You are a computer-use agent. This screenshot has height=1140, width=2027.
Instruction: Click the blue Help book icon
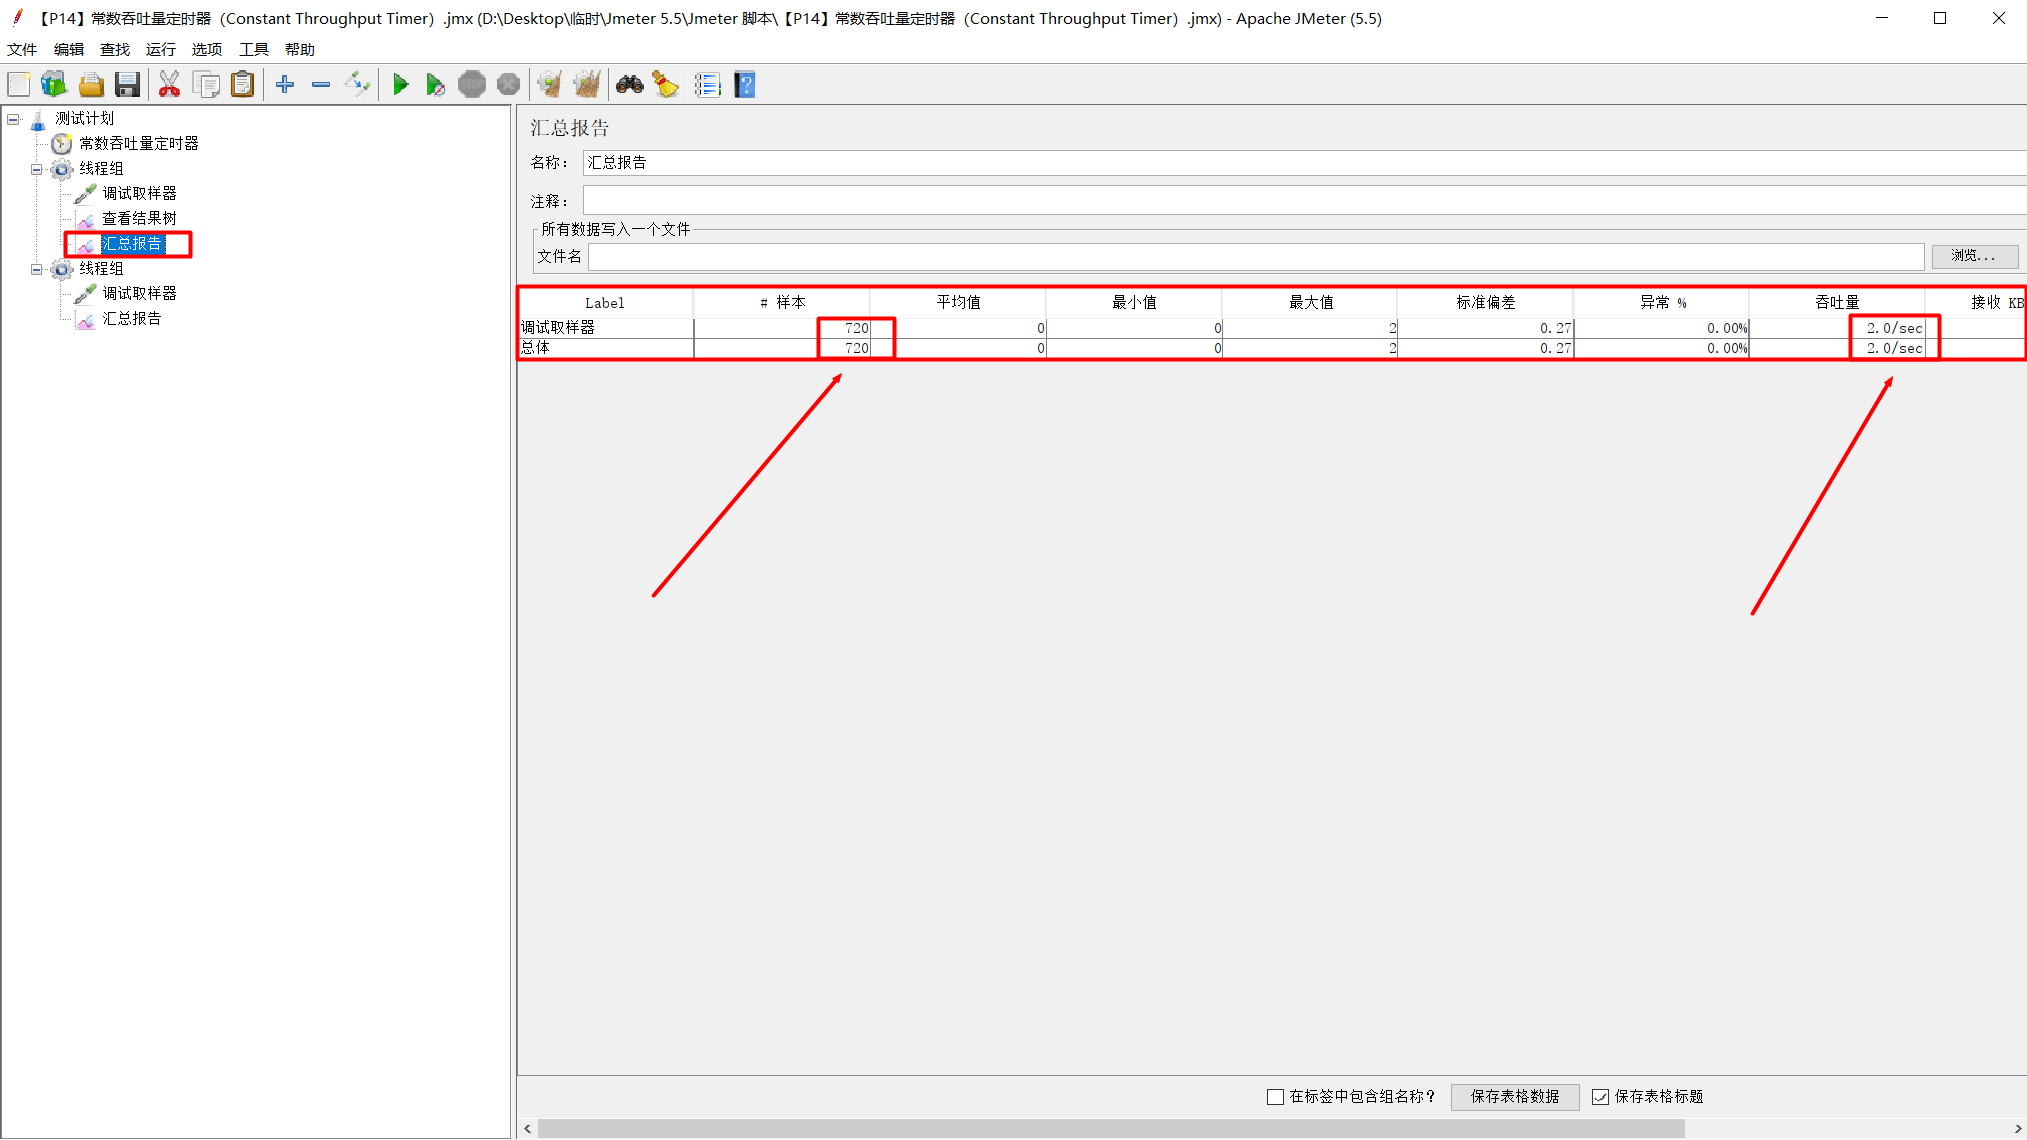click(x=744, y=85)
